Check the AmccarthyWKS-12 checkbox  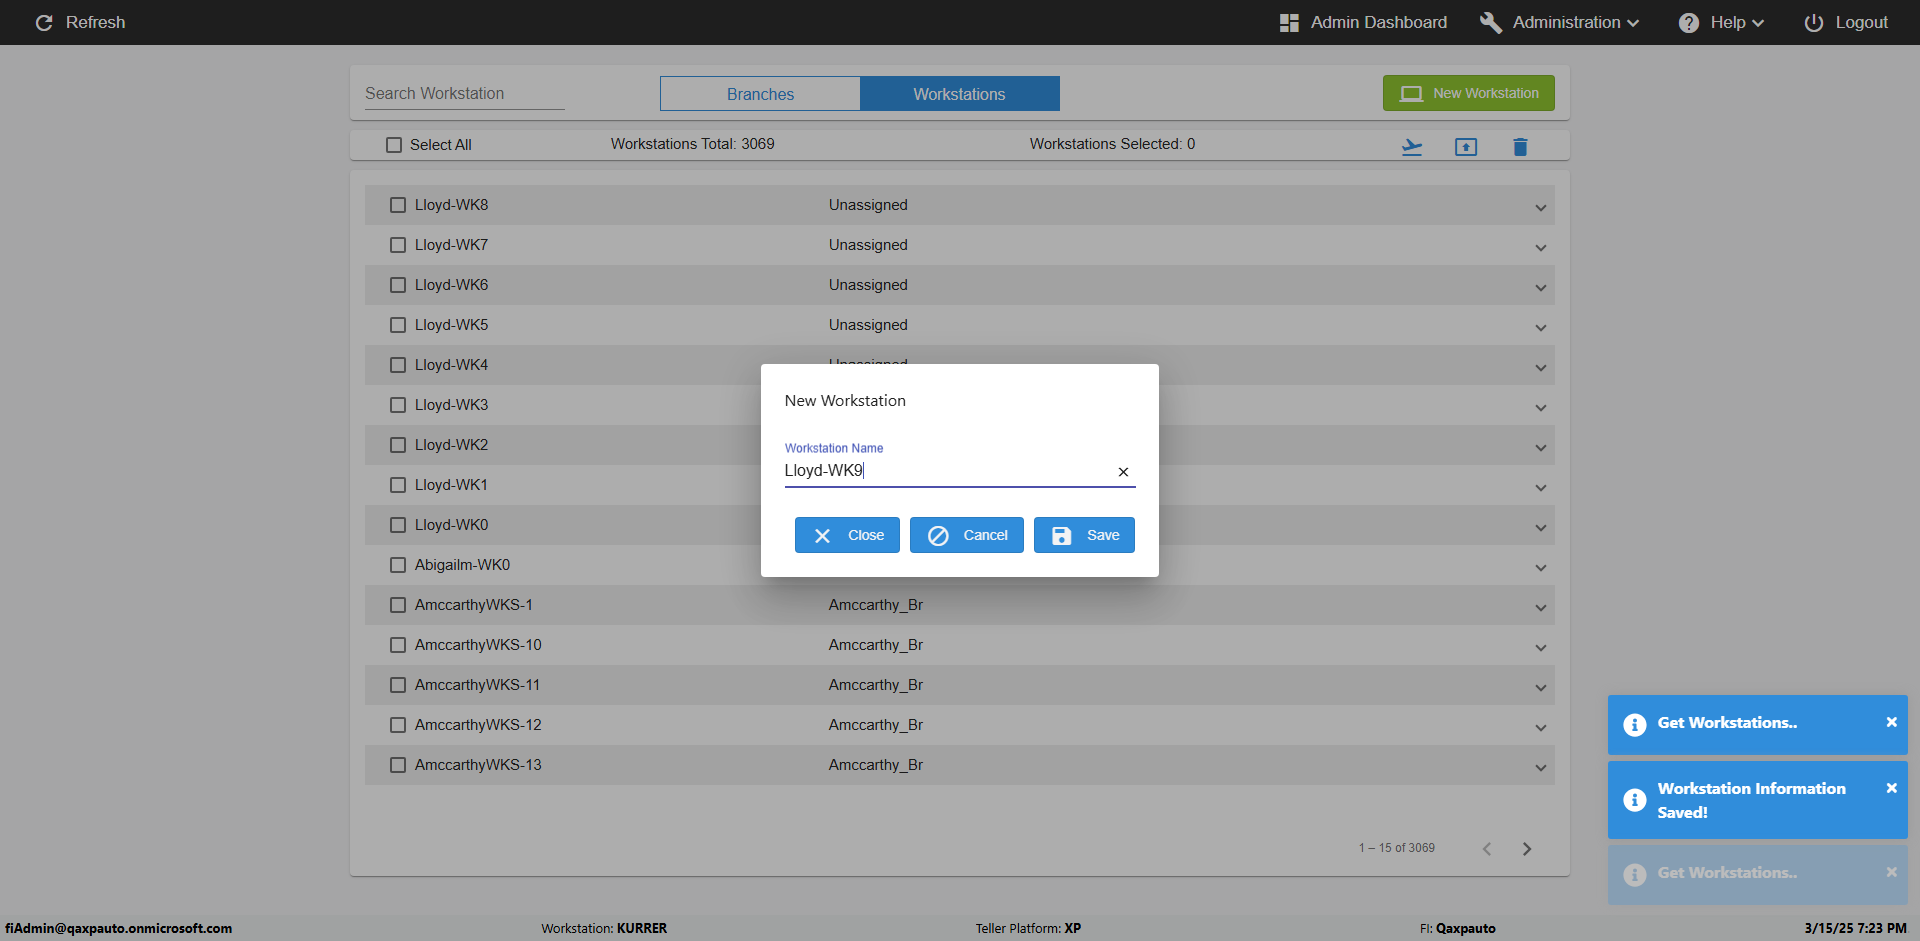point(398,725)
